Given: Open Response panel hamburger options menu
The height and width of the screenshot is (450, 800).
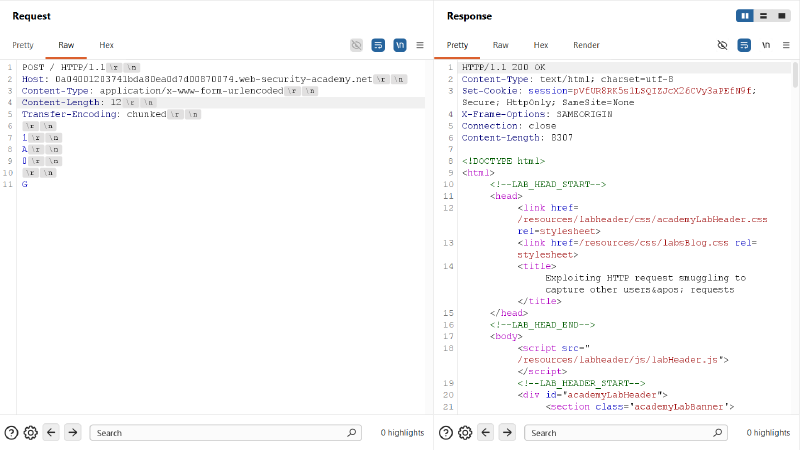Looking at the screenshot, I should (x=786, y=45).
